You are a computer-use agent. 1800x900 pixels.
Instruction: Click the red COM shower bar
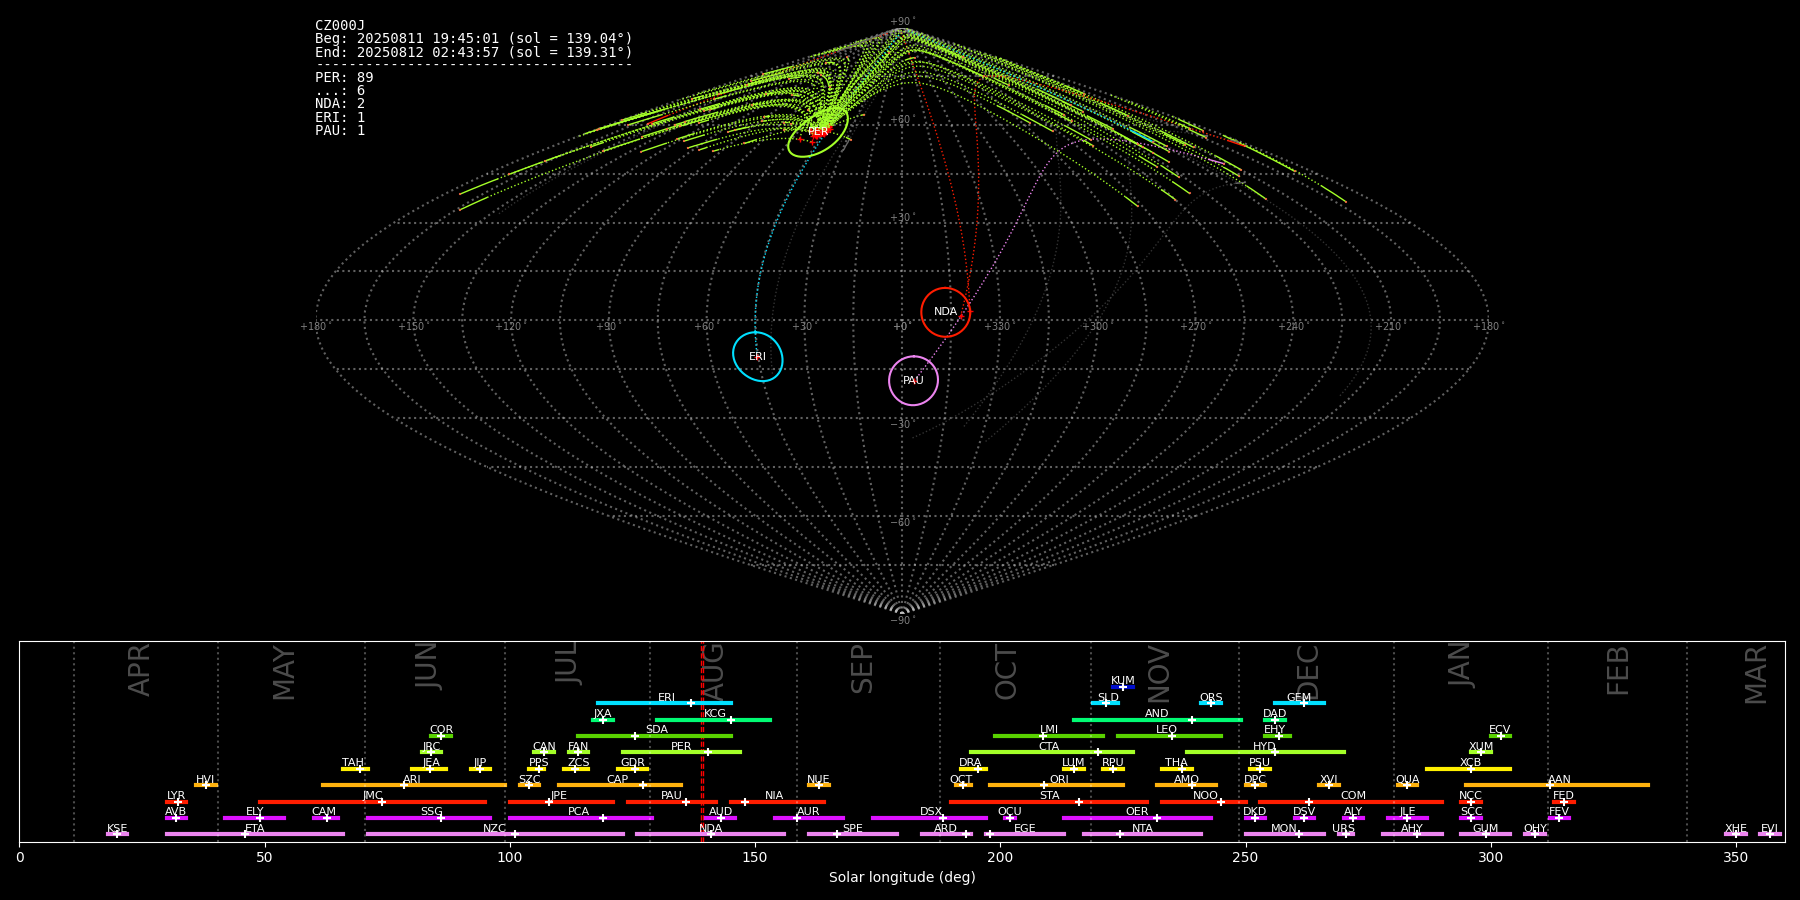(x=1351, y=801)
